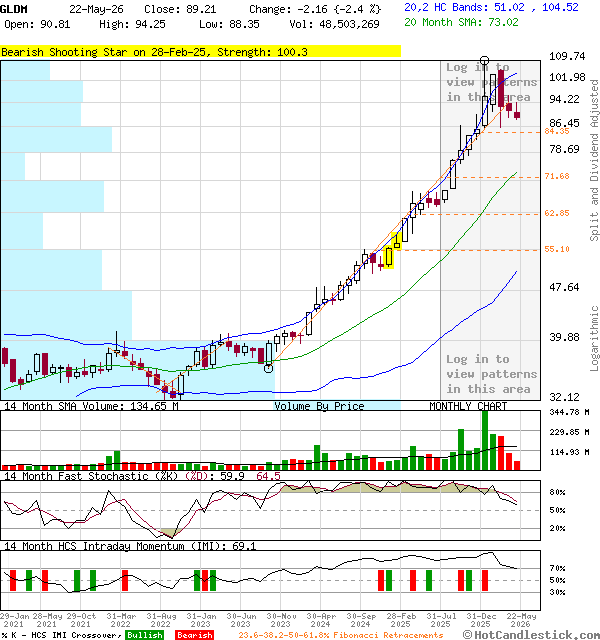Click the 31-Dec 2025 date axis label

click(x=481, y=620)
